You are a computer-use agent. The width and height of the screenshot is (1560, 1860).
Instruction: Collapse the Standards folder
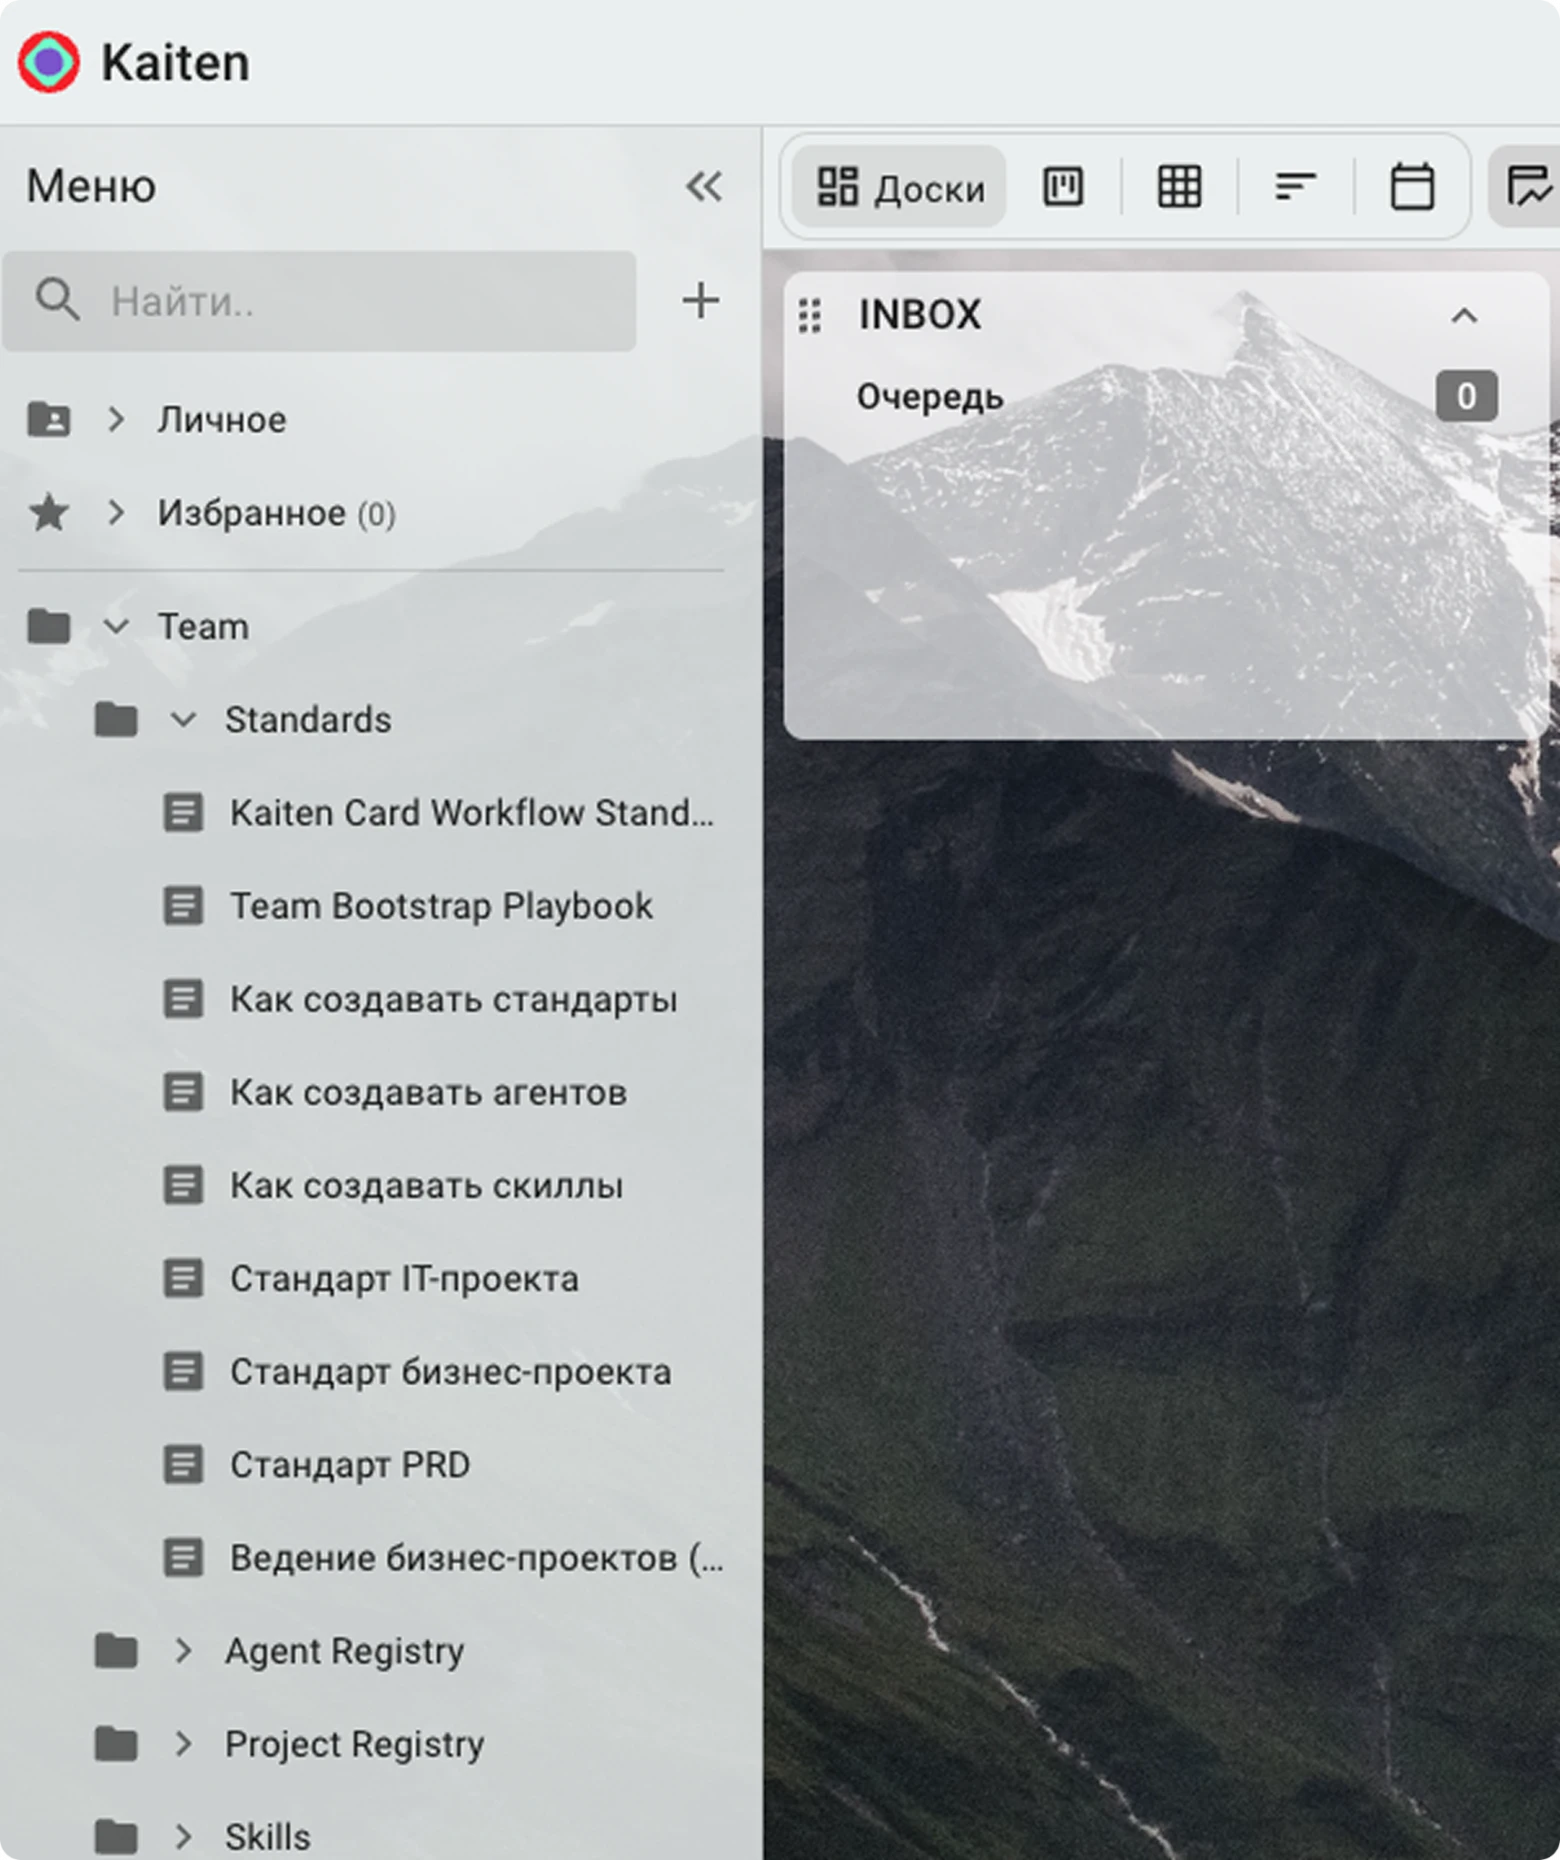183,719
